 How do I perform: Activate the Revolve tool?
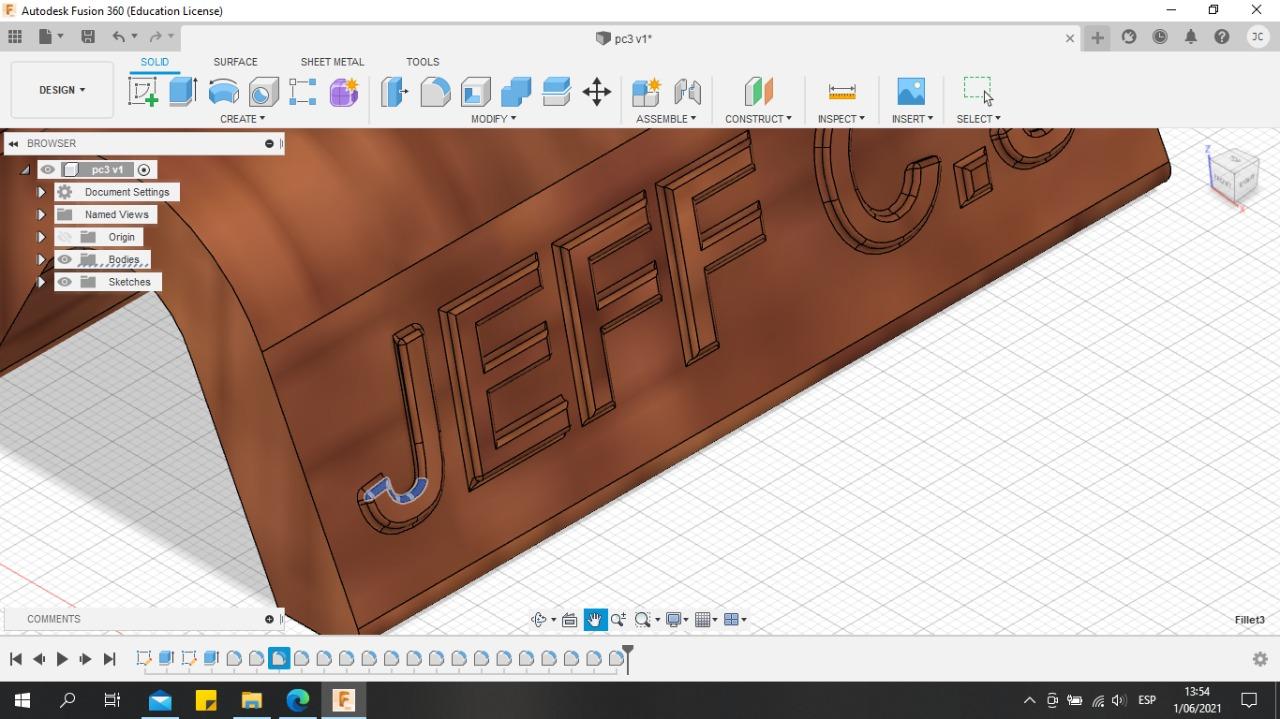point(223,92)
